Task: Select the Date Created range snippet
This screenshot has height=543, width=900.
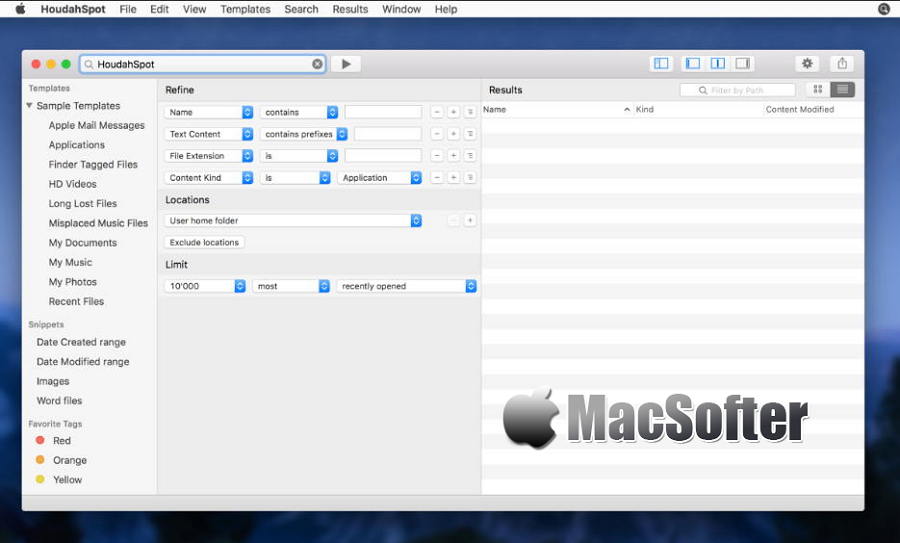Action: coord(81,342)
